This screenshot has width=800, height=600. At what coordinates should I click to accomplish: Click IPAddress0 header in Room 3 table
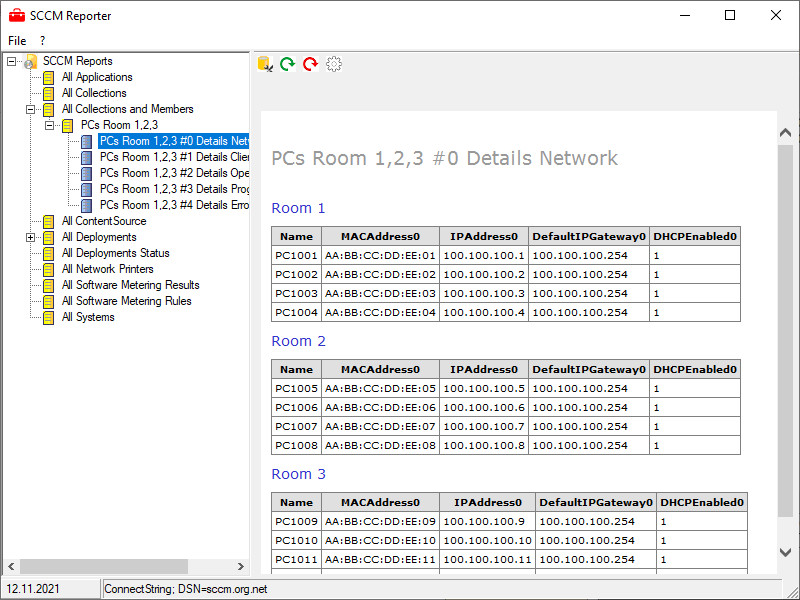(488, 503)
